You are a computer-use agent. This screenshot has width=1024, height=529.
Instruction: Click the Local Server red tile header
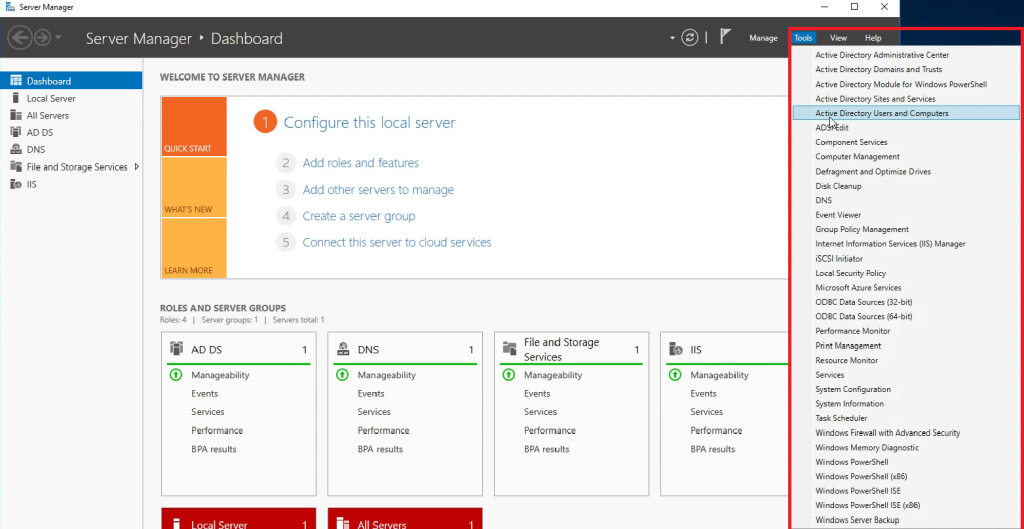click(x=238, y=519)
